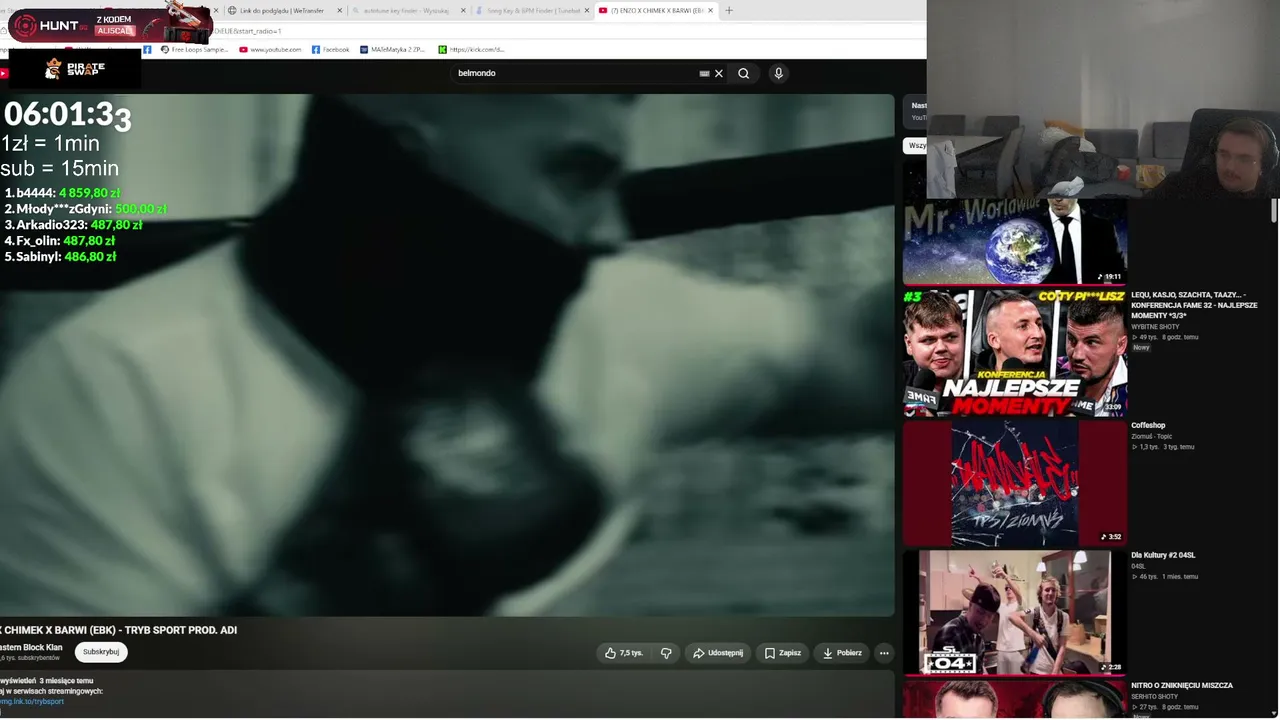Save video with the Zapisz button
The height and width of the screenshot is (720, 1280).
coord(783,653)
